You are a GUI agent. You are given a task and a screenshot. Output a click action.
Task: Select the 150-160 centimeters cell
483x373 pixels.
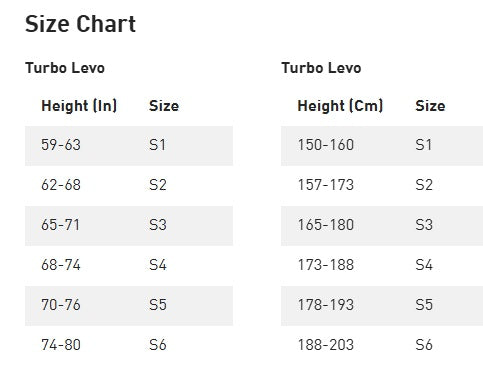pyautogui.click(x=326, y=145)
